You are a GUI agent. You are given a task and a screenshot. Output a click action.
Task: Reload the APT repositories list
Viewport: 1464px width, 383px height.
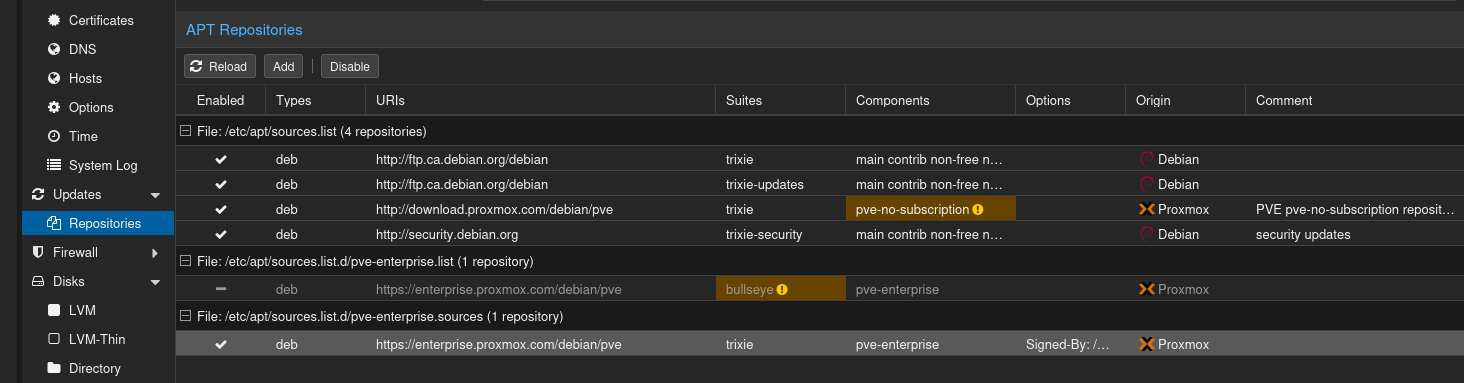[220, 66]
